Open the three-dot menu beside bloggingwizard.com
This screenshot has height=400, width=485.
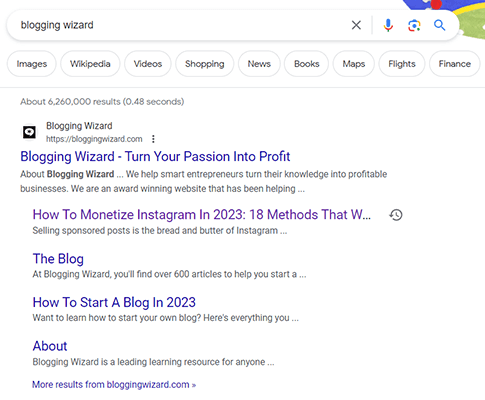(153, 139)
